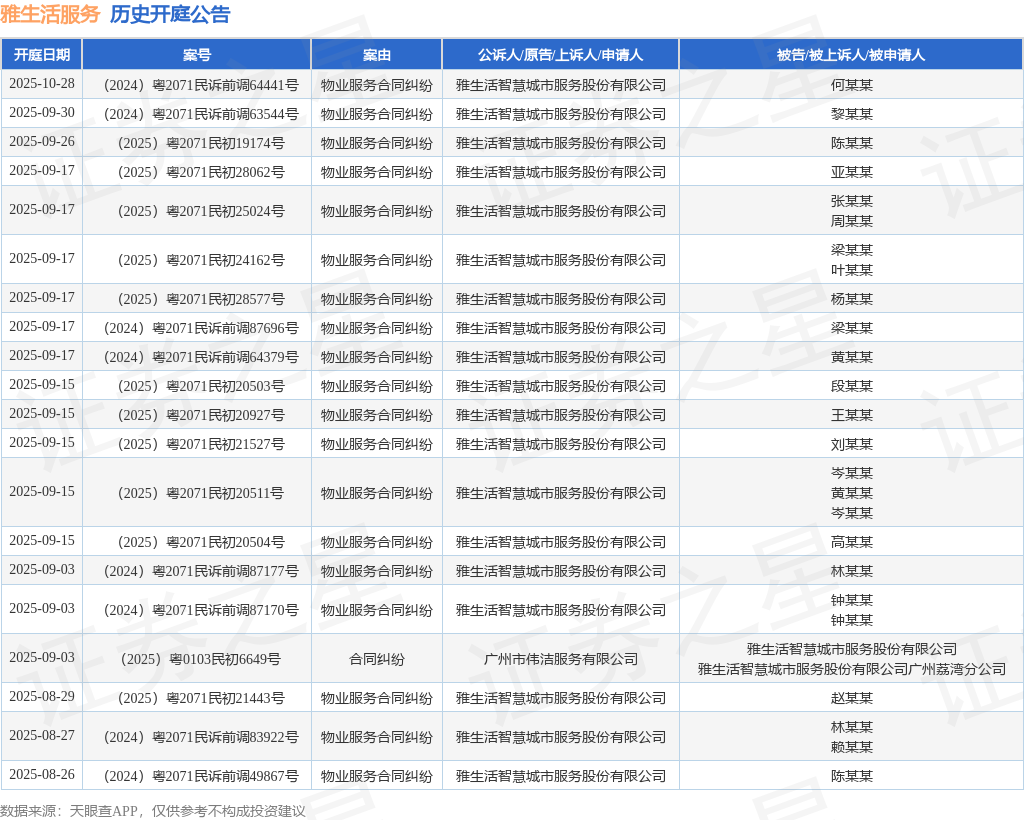Click plaintiff 广州市伟洁服务有限公司
1024x820 pixels.
click(x=560, y=659)
